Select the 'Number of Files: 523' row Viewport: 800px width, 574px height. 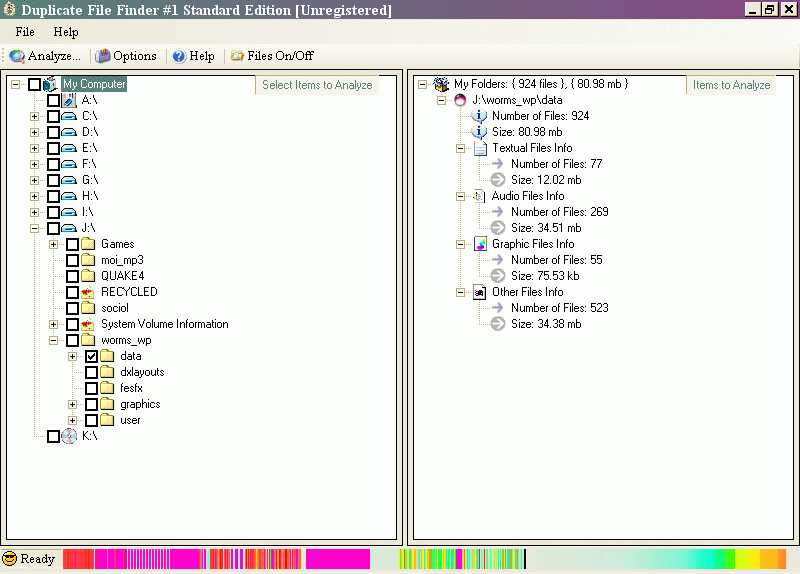point(560,308)
